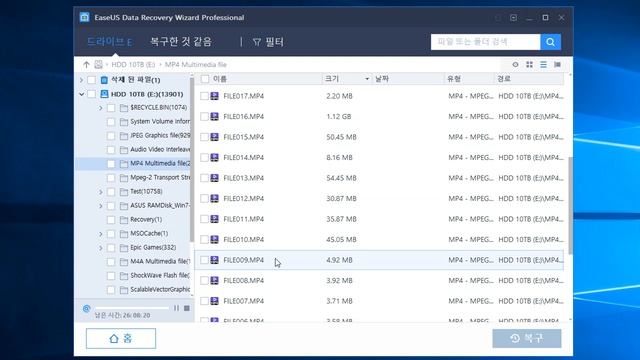Image resolution: width=640 pixels, height=360 pixels.
Task: Expand the Test(10758) folder node
Action: [101, 192]
